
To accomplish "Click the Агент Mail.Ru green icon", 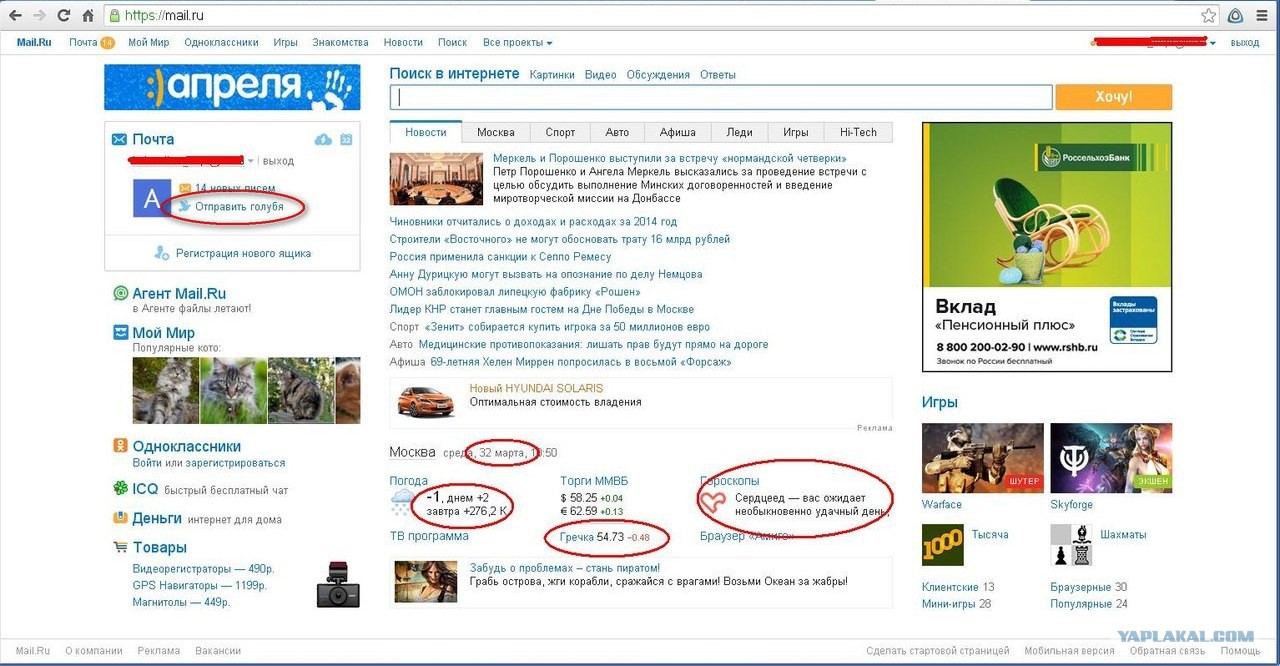I will click(x=121, y=293).
